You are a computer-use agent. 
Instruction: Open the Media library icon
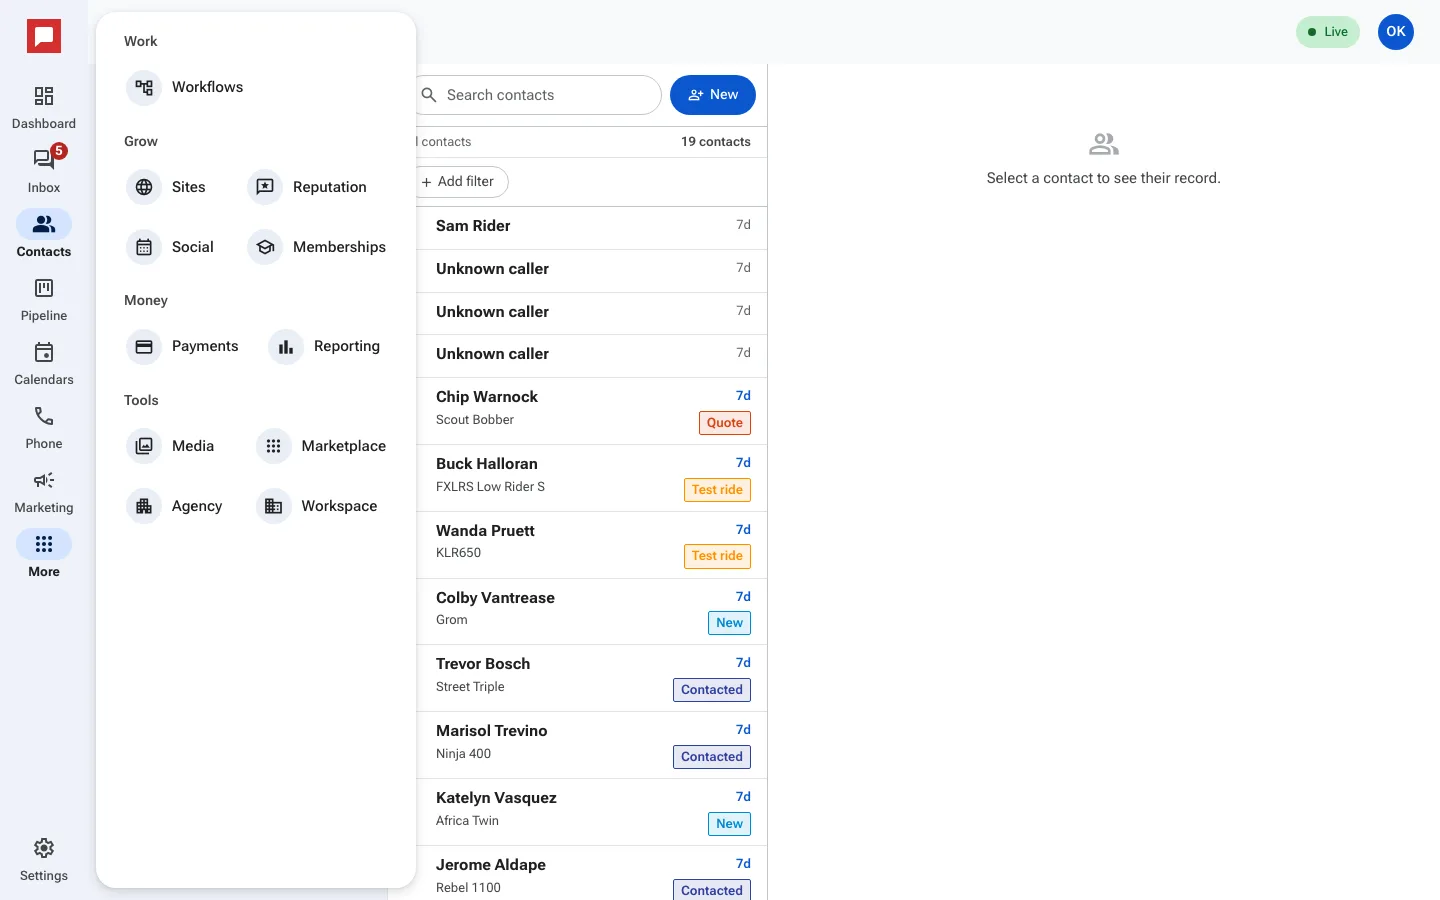coord(144,446)
